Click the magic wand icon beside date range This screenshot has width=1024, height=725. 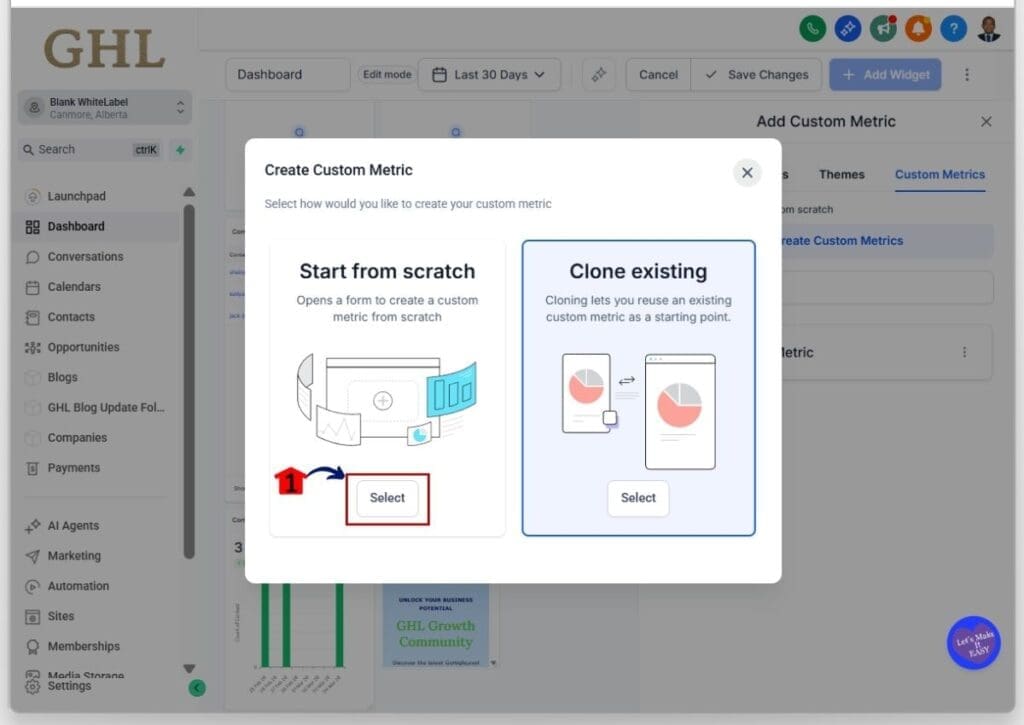[598, 75]
